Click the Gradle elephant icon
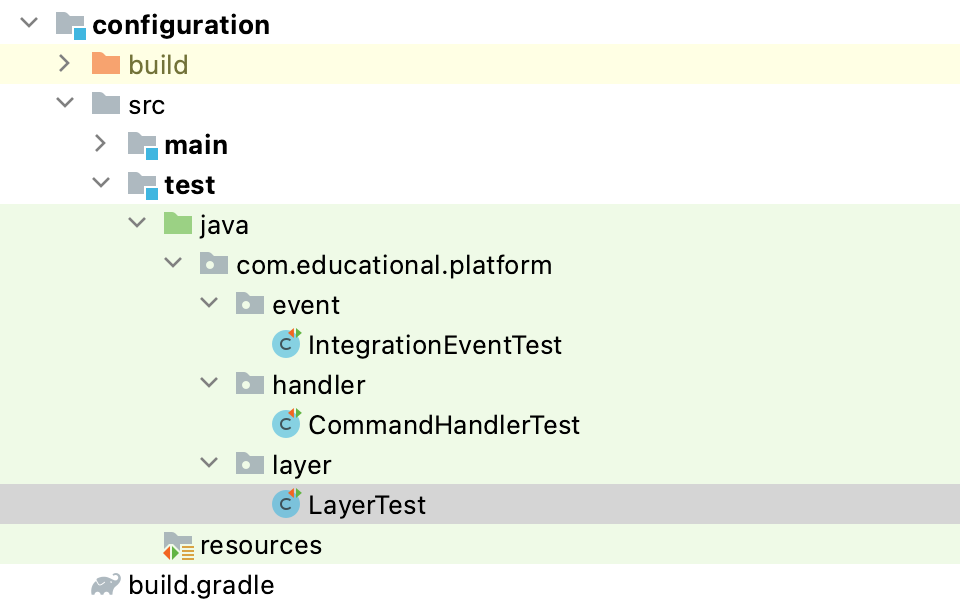This screenshot has height=608, width=960. coord(106,585)
